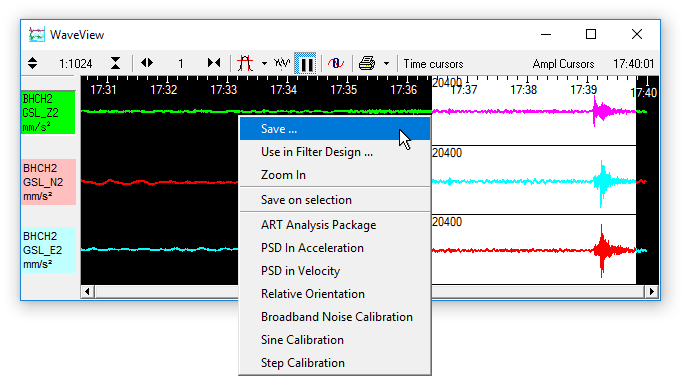Click the Time cursors label
The image size is (685, 379).
pyautogui.click(x=433, y=64)
